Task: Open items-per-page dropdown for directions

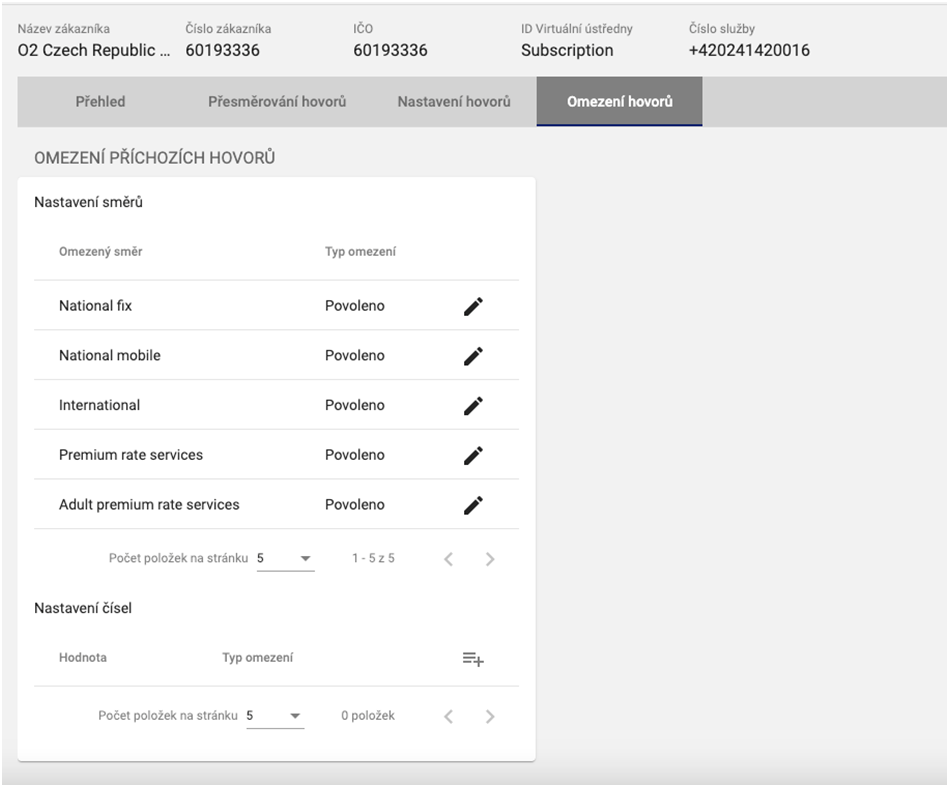Action: click(285, 558)
